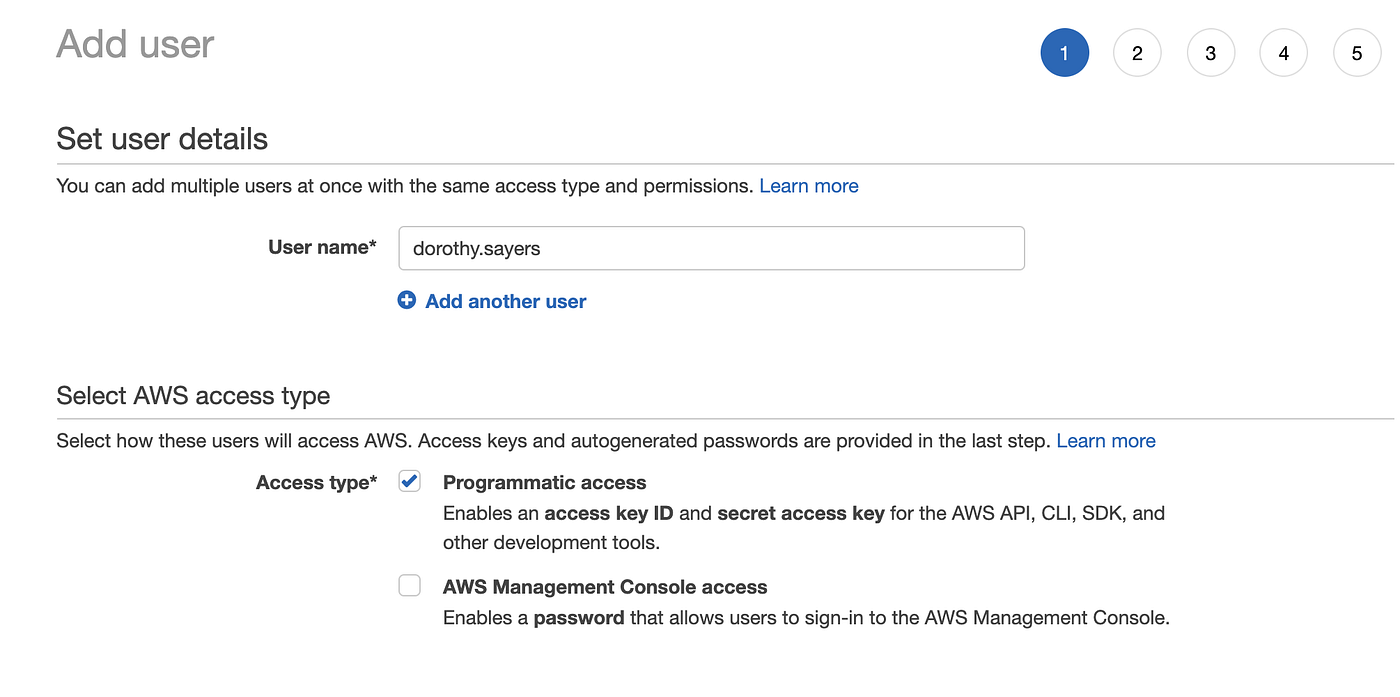The width and height of the screenshot is (1400, 697).
Task: Open Learn more about adding multiple users
Action: click(x=808, y=185)
